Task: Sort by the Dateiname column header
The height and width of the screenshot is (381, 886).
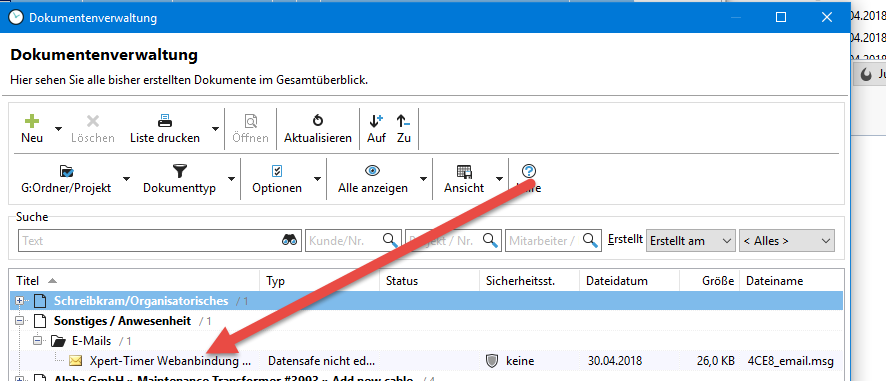Action: coord(791,281)
